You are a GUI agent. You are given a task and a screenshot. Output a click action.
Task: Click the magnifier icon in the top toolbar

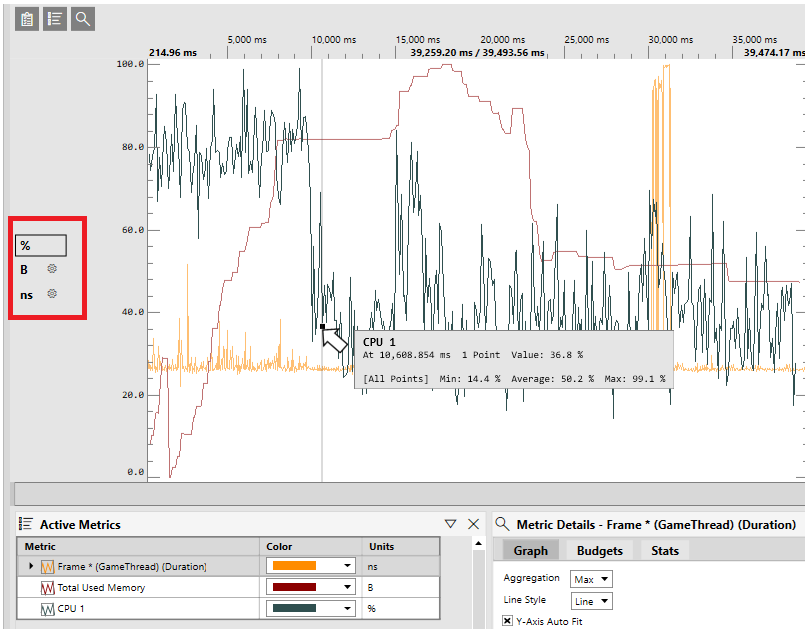coord(83,20)
